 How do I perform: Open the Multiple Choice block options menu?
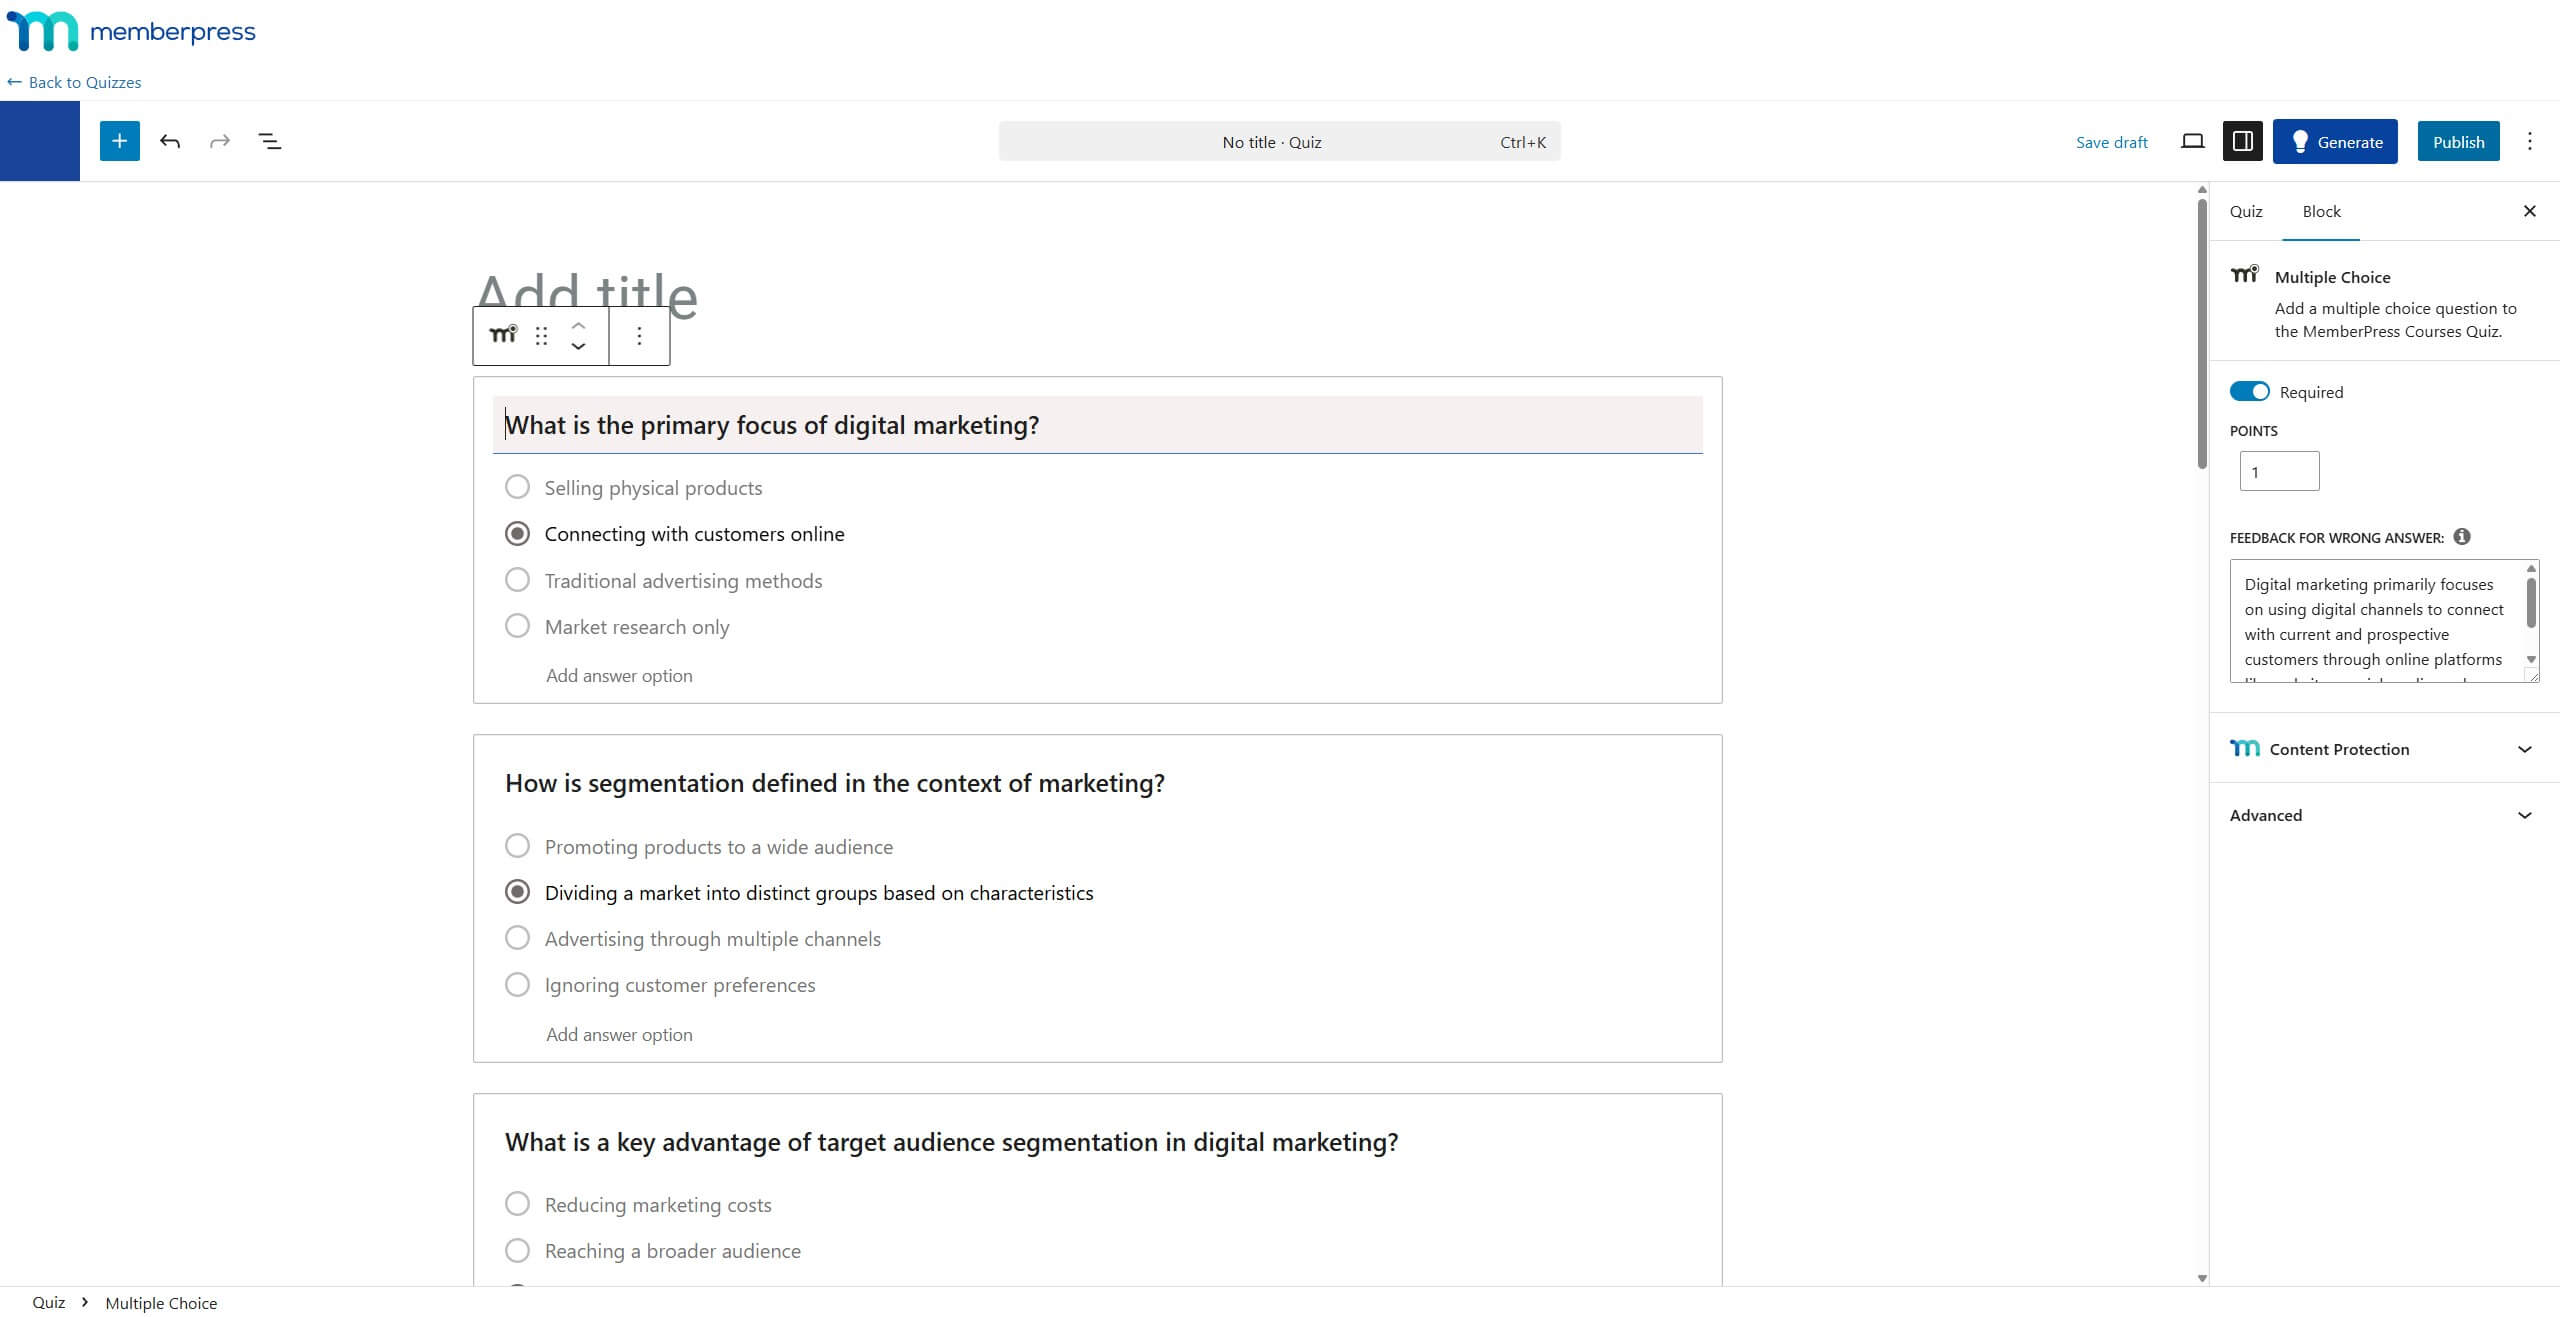[x=639, y=336]
